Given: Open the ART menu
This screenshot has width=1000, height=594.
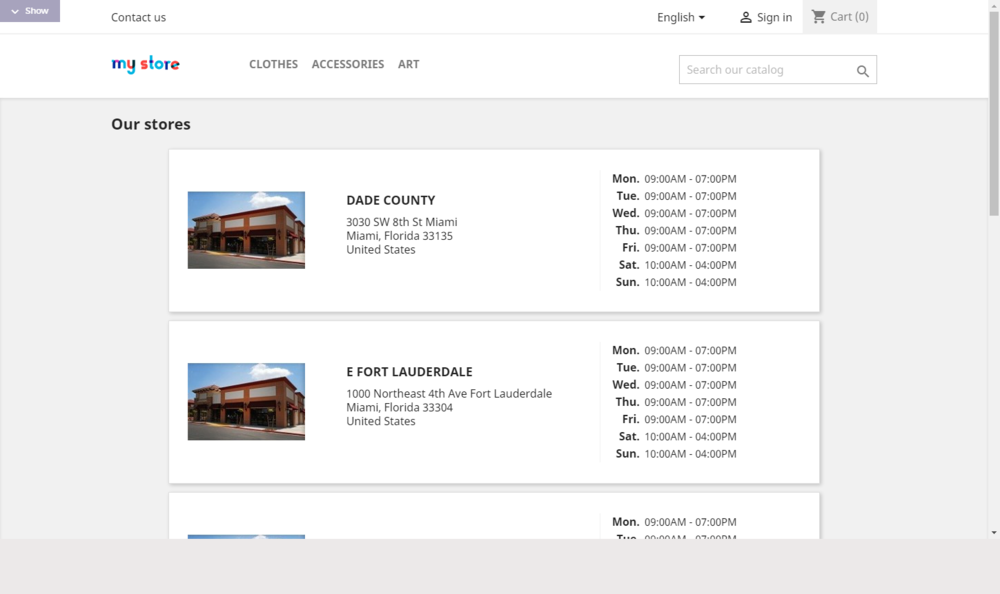Looking at the screenshot, I should coord(408,64).
